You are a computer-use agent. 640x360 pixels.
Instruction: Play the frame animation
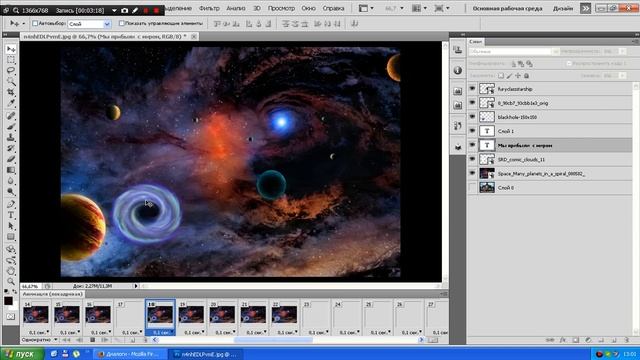pos(105,340)
